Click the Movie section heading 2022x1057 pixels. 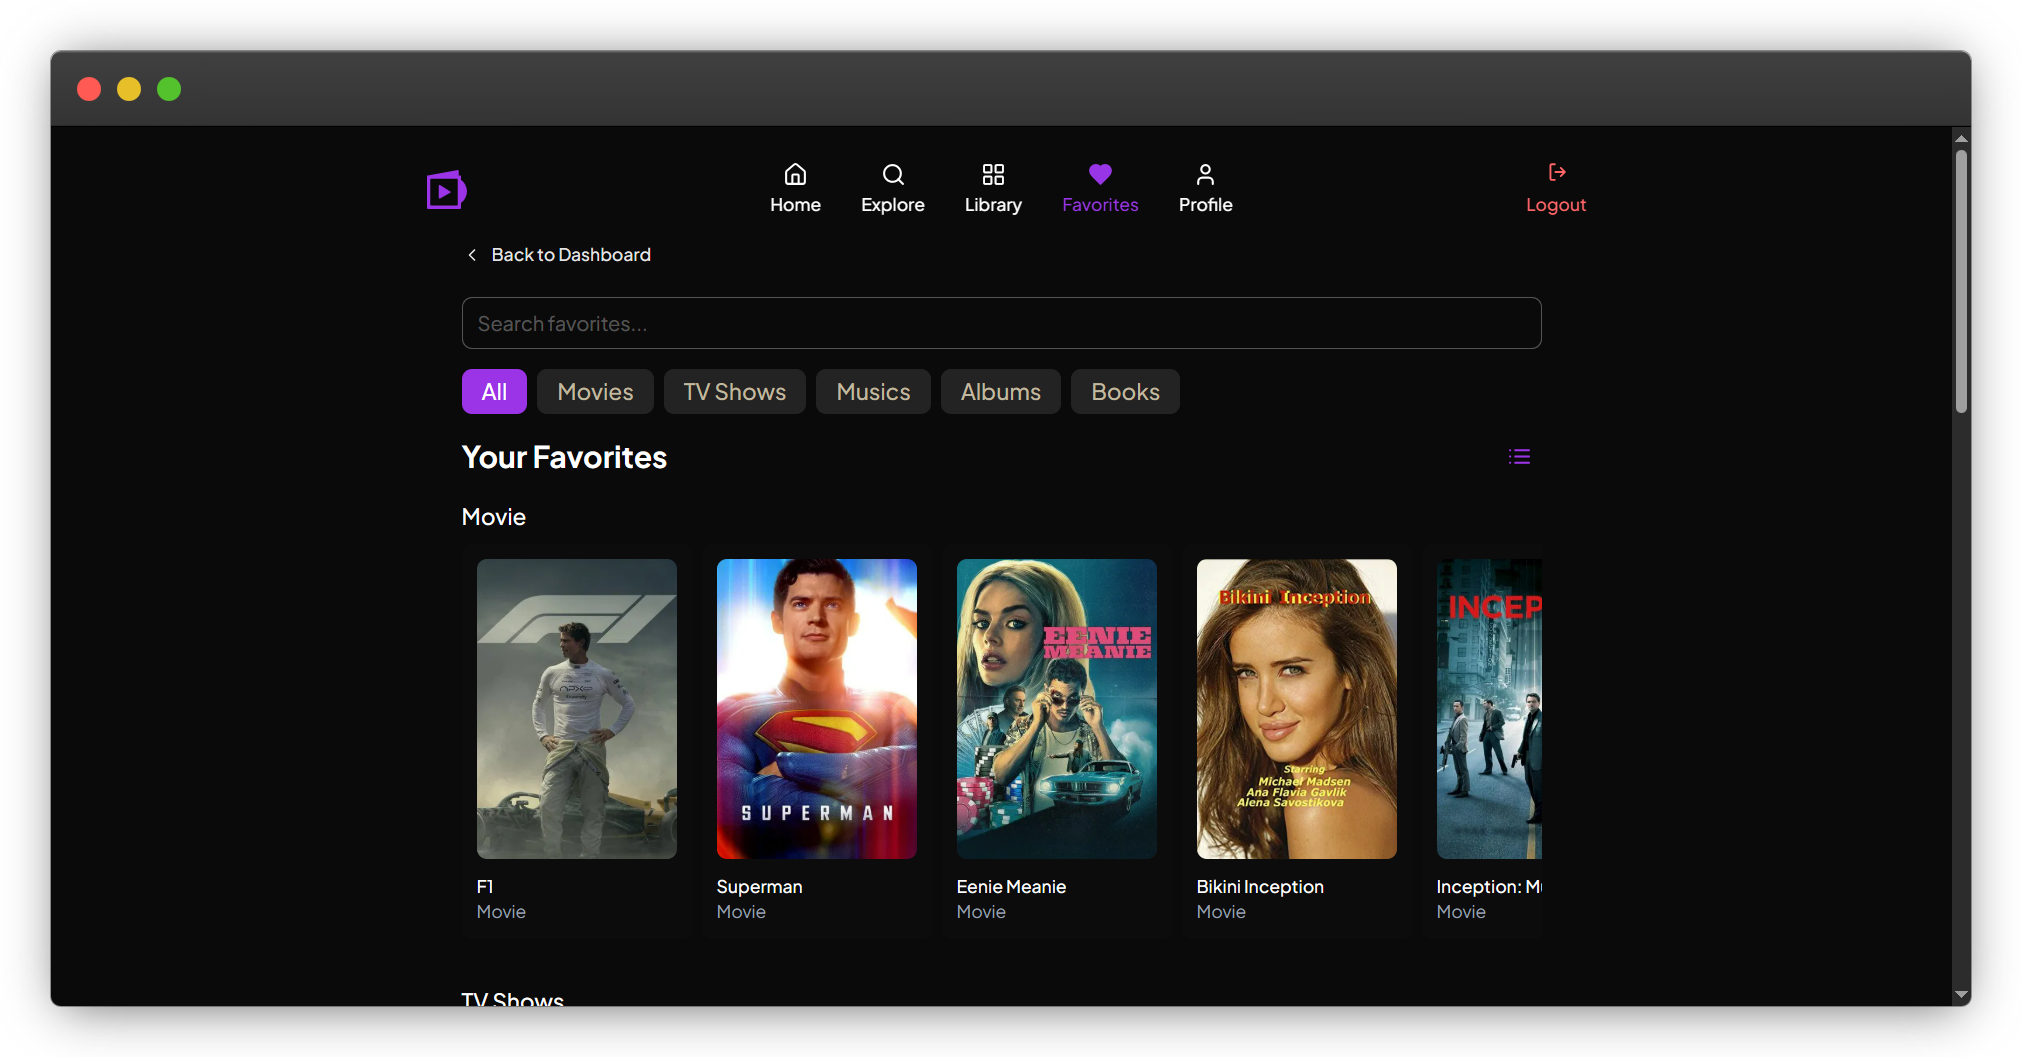(493, 517)
